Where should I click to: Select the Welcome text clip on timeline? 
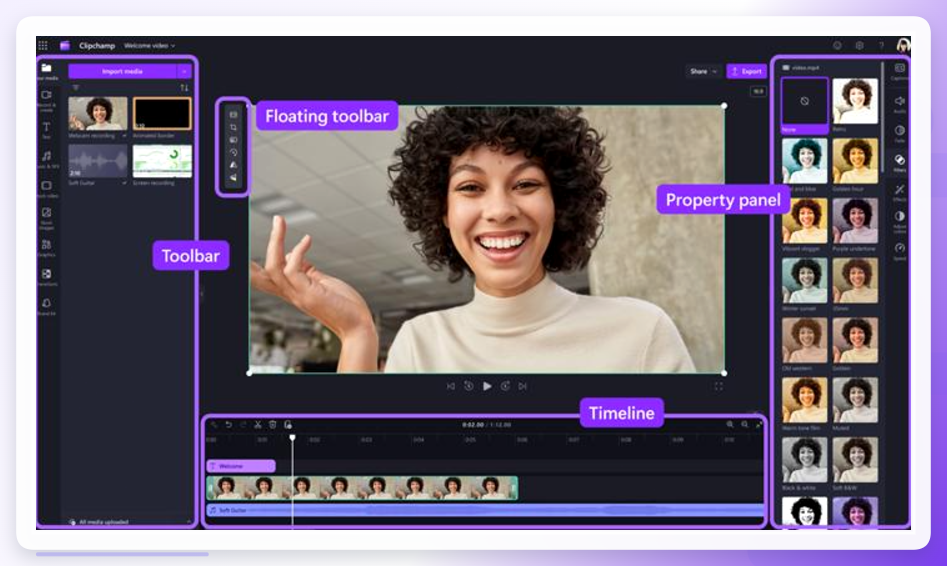pos(241,466)
